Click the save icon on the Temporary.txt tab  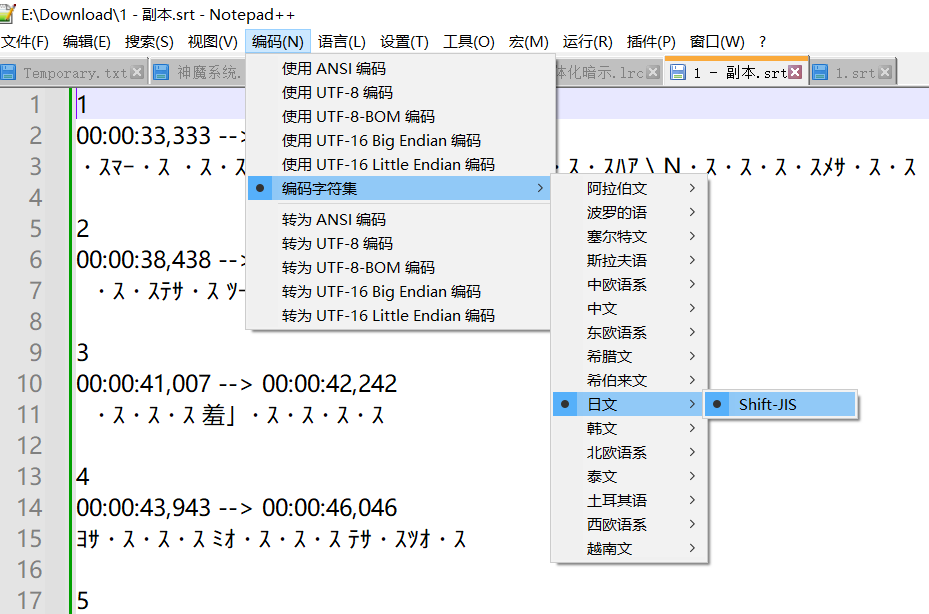point(10,73)
